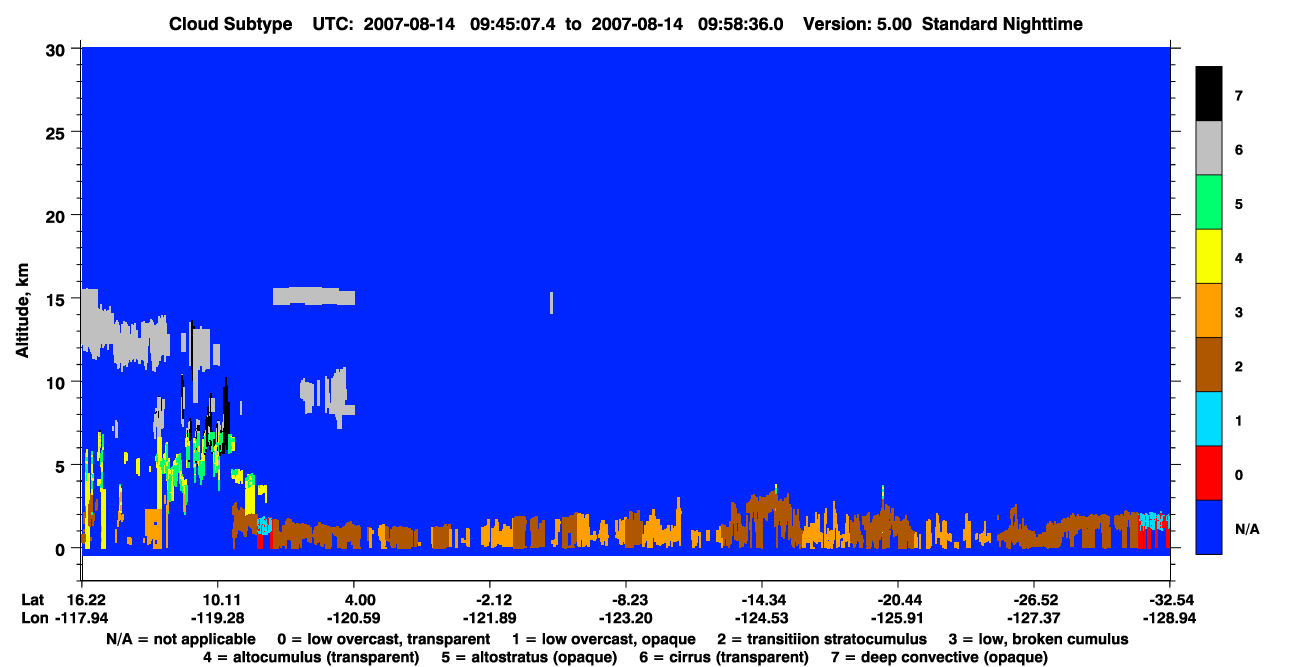The width and height of the screenshot is (1300, 667).
Task: Click the blue N/A legend swatch
Action: coord(1209,527)
